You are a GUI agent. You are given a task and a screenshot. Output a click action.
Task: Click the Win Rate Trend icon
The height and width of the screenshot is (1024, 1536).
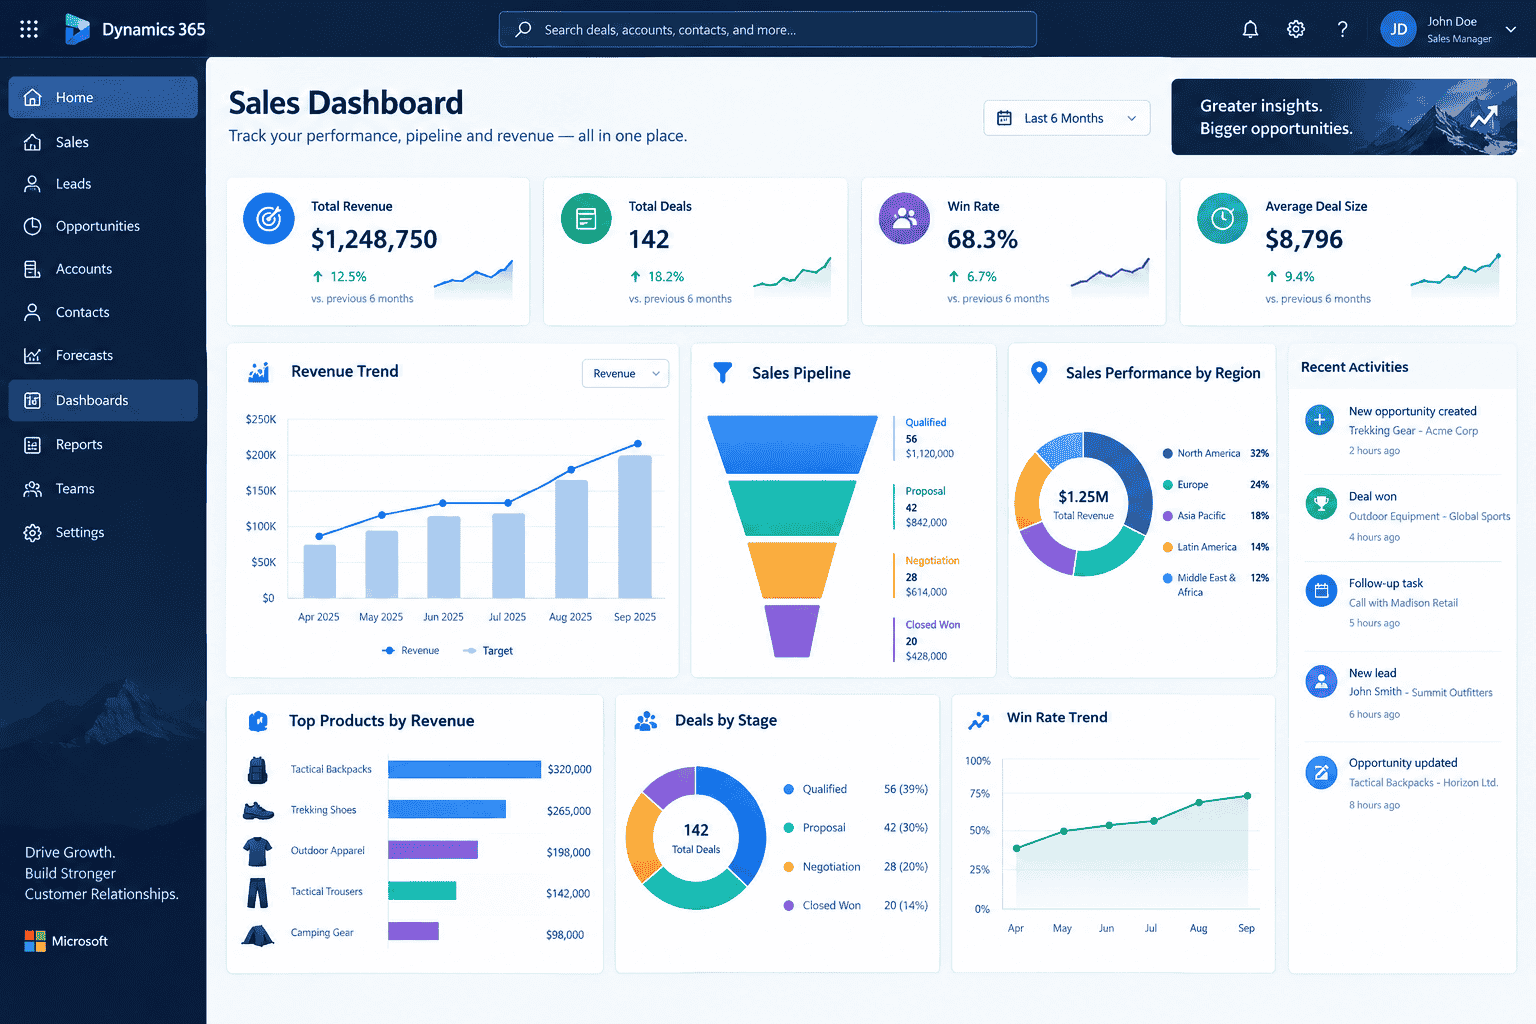[978, 720]
